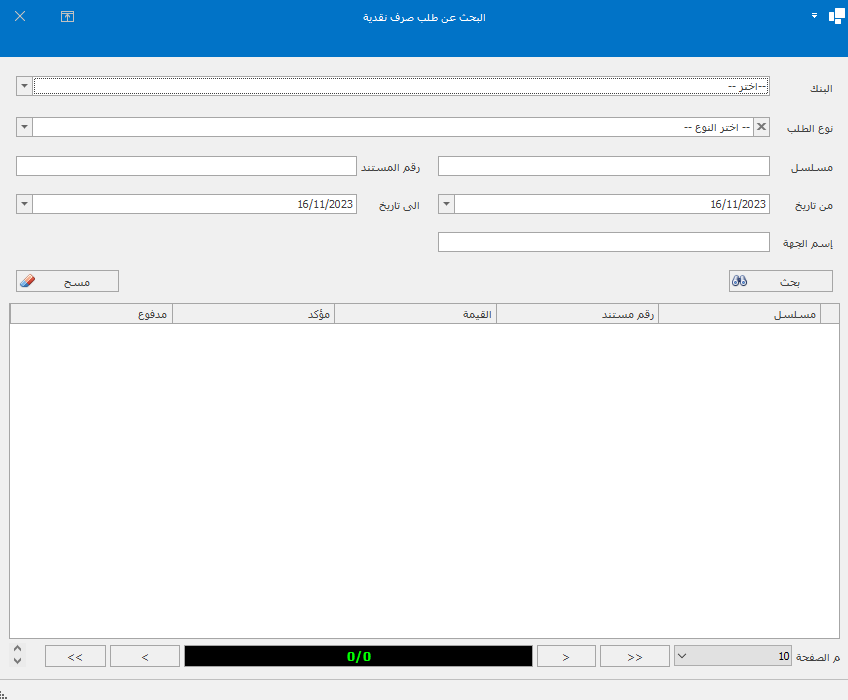Click the entity name (إسم الجهة) input field

(604, 242)
